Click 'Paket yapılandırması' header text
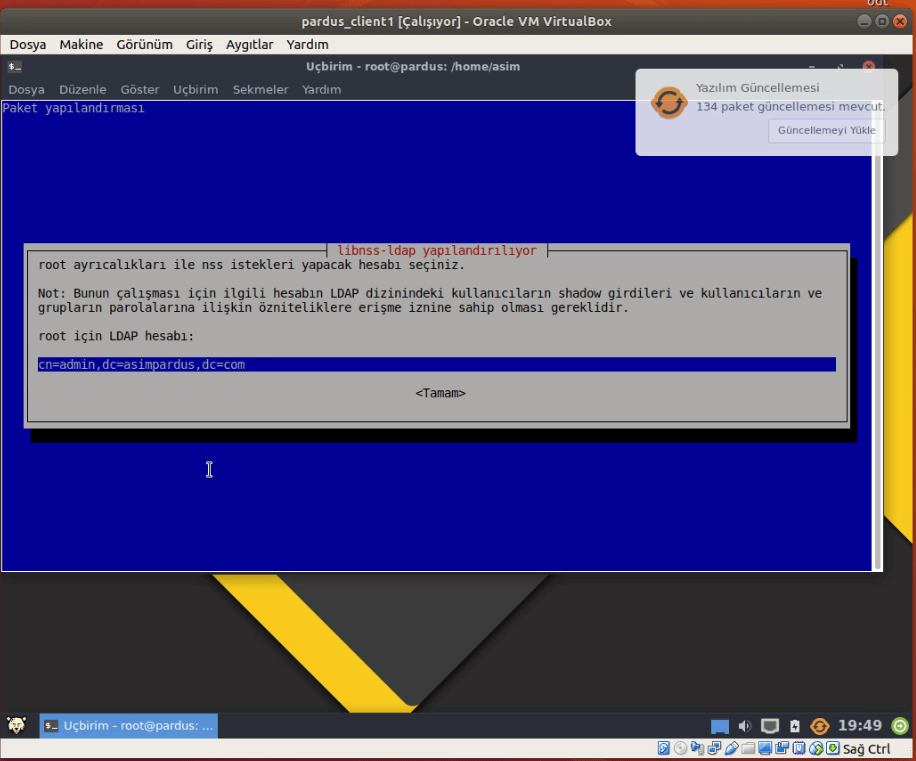The height and width of the screenshot is (761, 916). 73,108
